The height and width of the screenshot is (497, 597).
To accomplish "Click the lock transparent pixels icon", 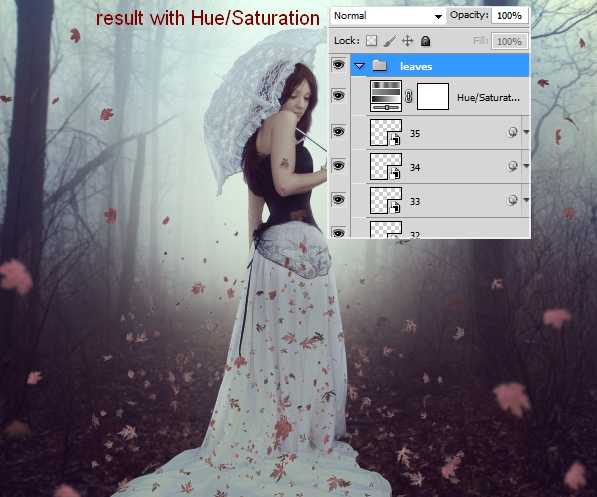I will point(371,41).
